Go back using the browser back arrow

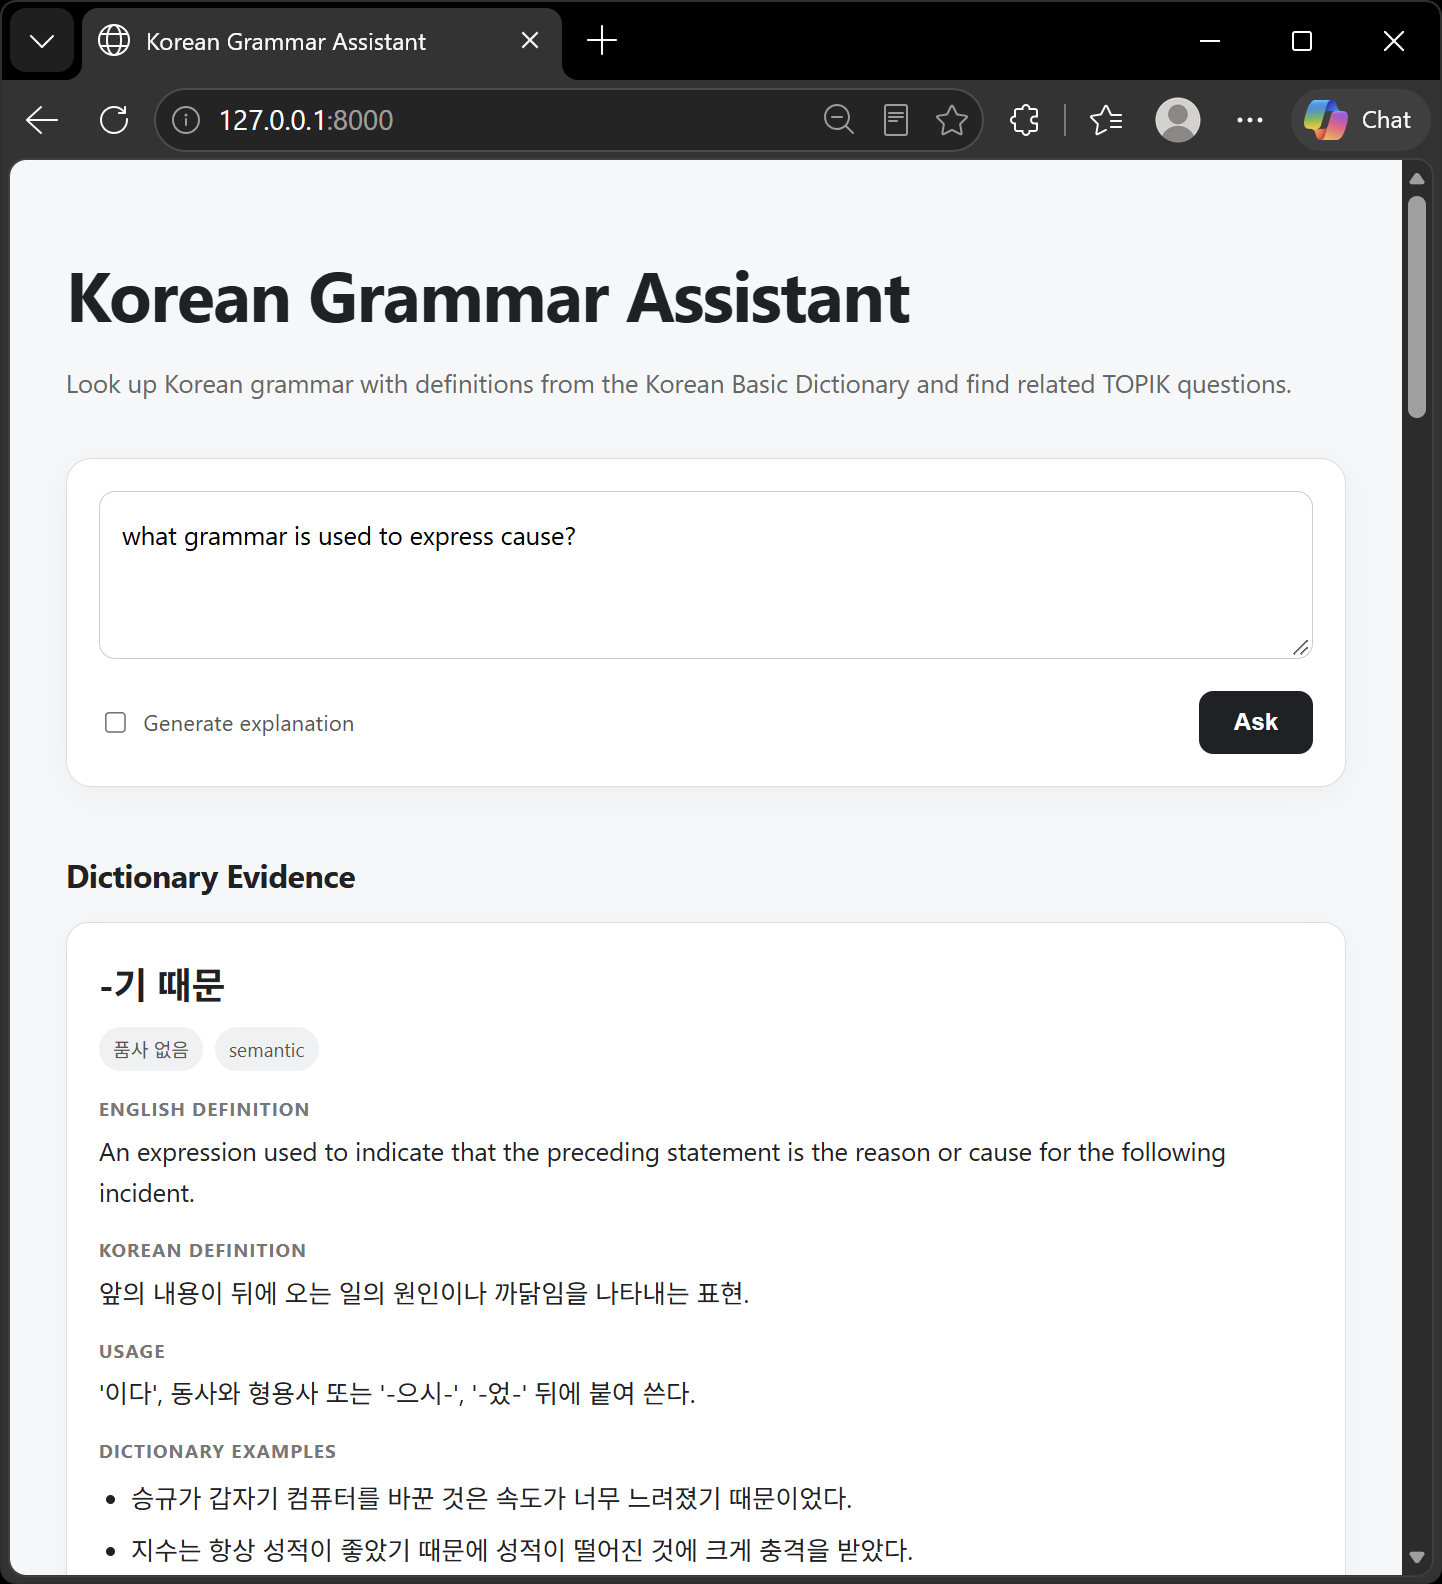click(42, 120)
